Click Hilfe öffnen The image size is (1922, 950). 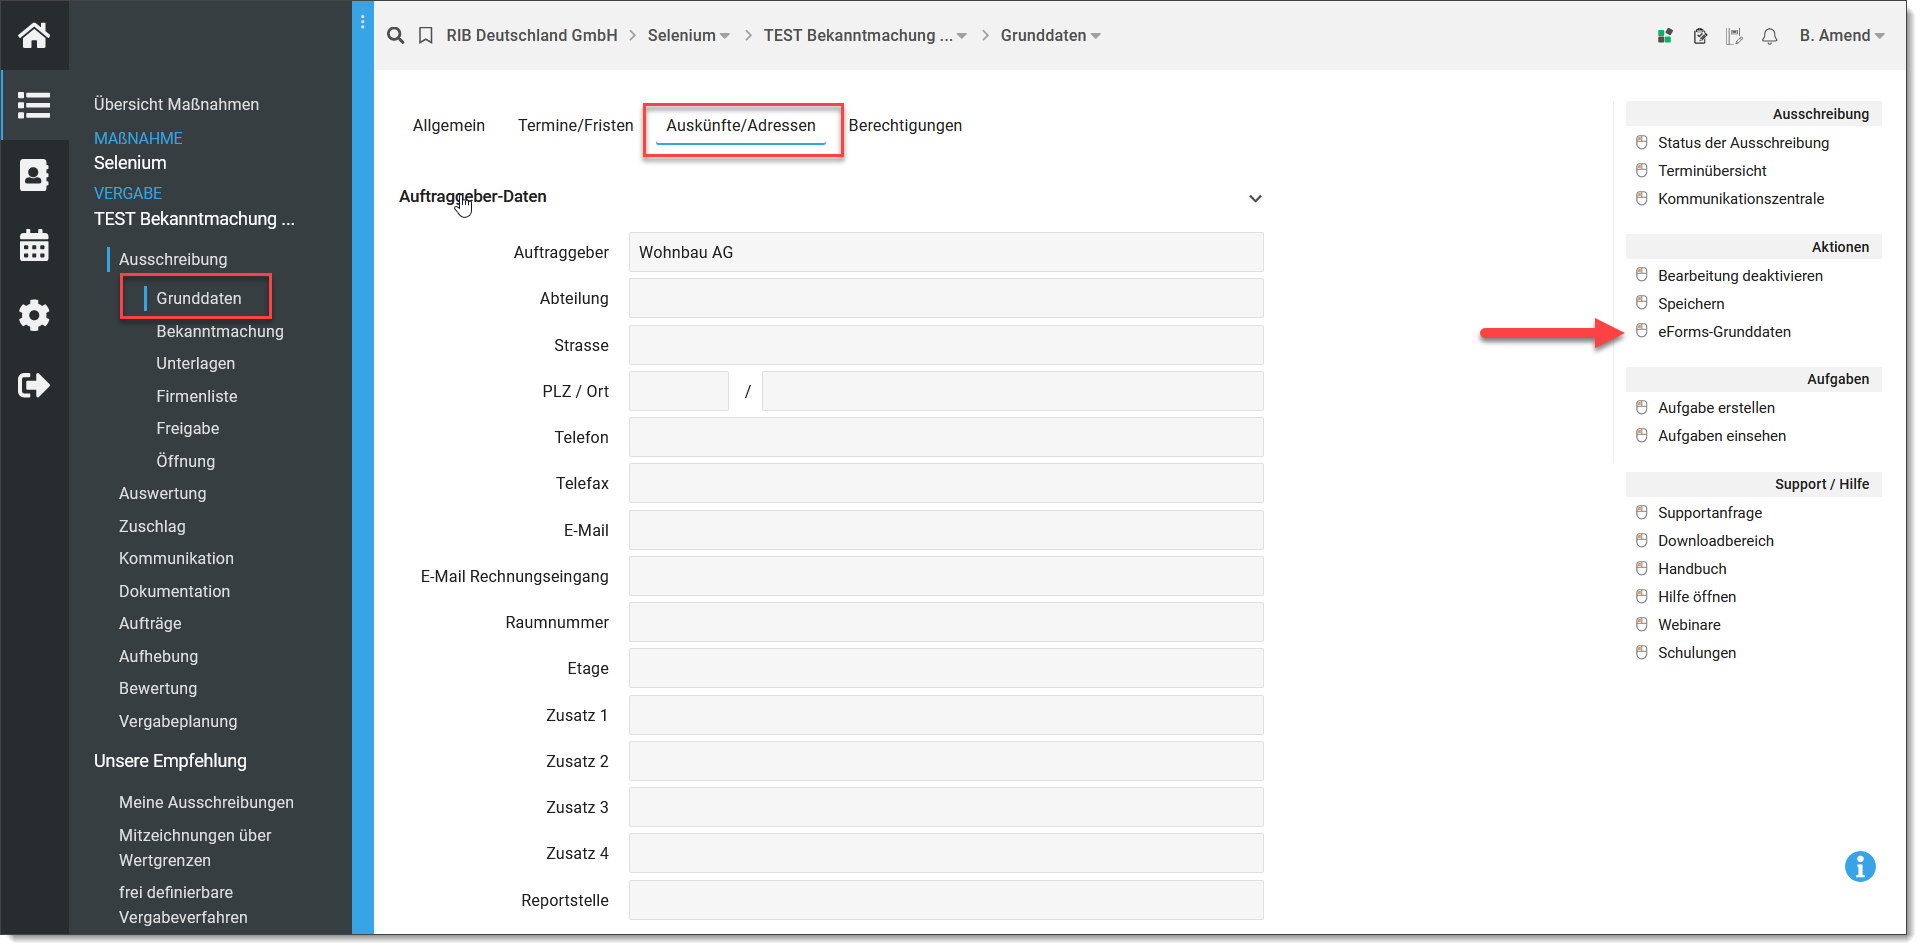(x=1697, y=597)
